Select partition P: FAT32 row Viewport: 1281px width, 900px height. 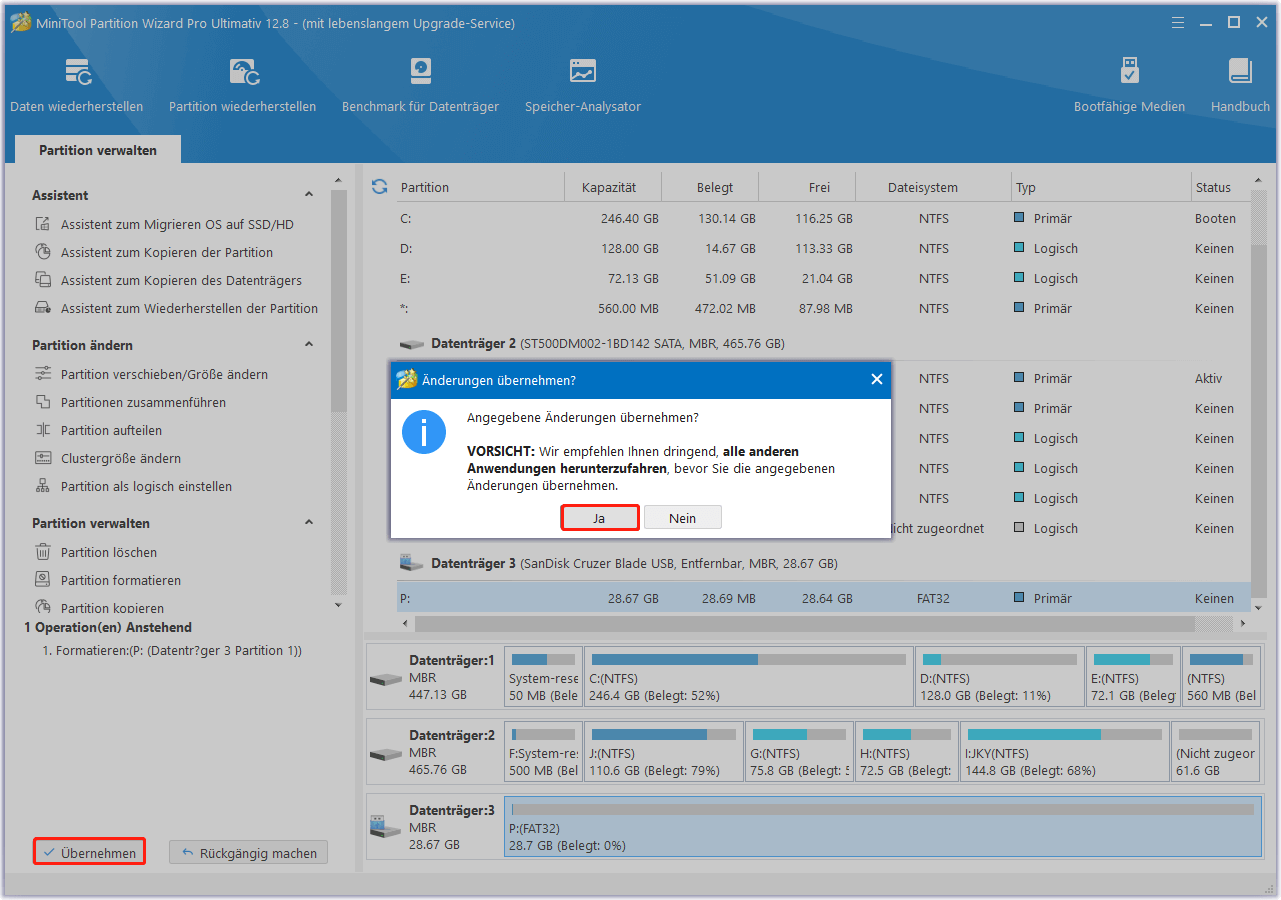coord(823,598)
